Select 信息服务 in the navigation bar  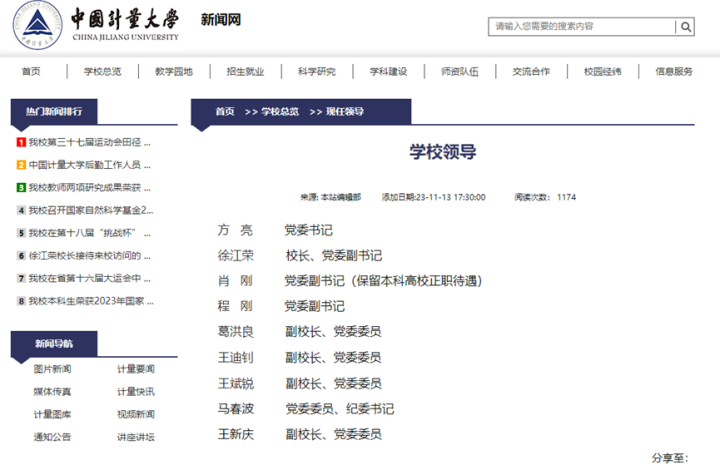pyautogui.click(x=674, y=71)
